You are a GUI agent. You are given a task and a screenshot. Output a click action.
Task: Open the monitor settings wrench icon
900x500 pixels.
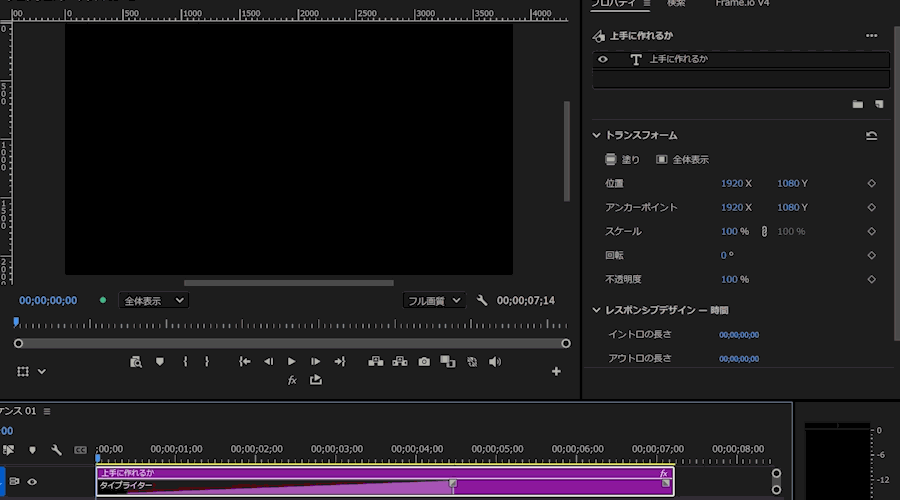[x=482, y=300]
